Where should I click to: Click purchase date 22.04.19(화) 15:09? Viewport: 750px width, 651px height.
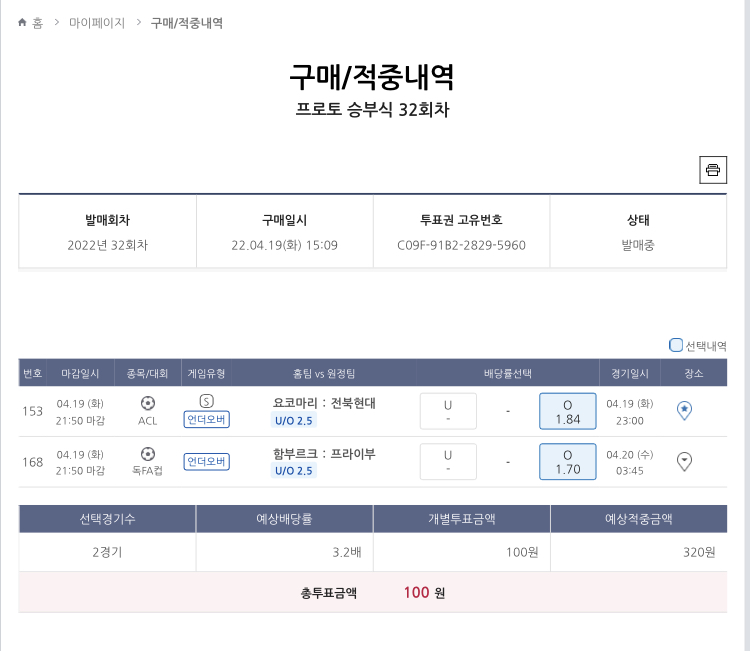point(285,245)
